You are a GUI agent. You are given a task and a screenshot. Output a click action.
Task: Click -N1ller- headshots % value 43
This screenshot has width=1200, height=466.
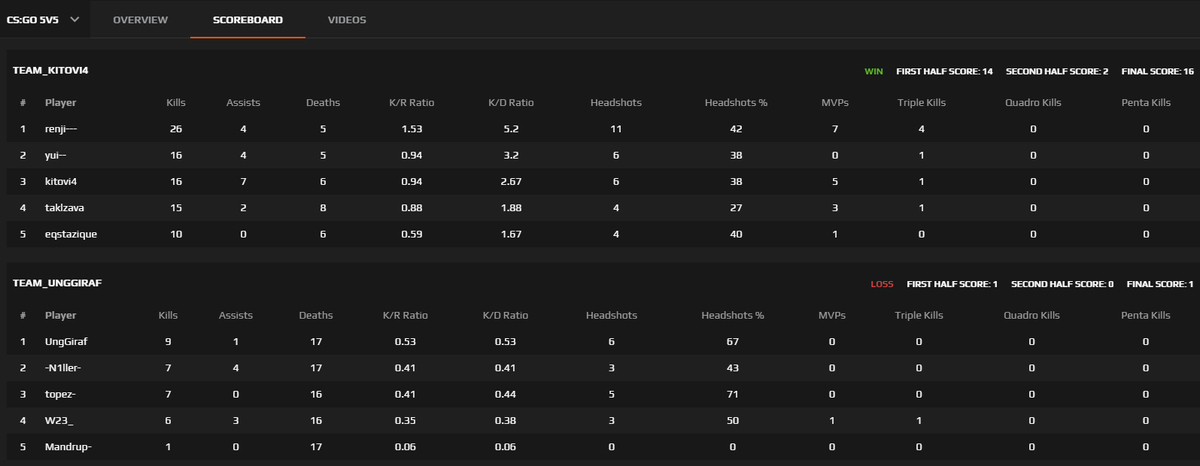pos(733,367)
